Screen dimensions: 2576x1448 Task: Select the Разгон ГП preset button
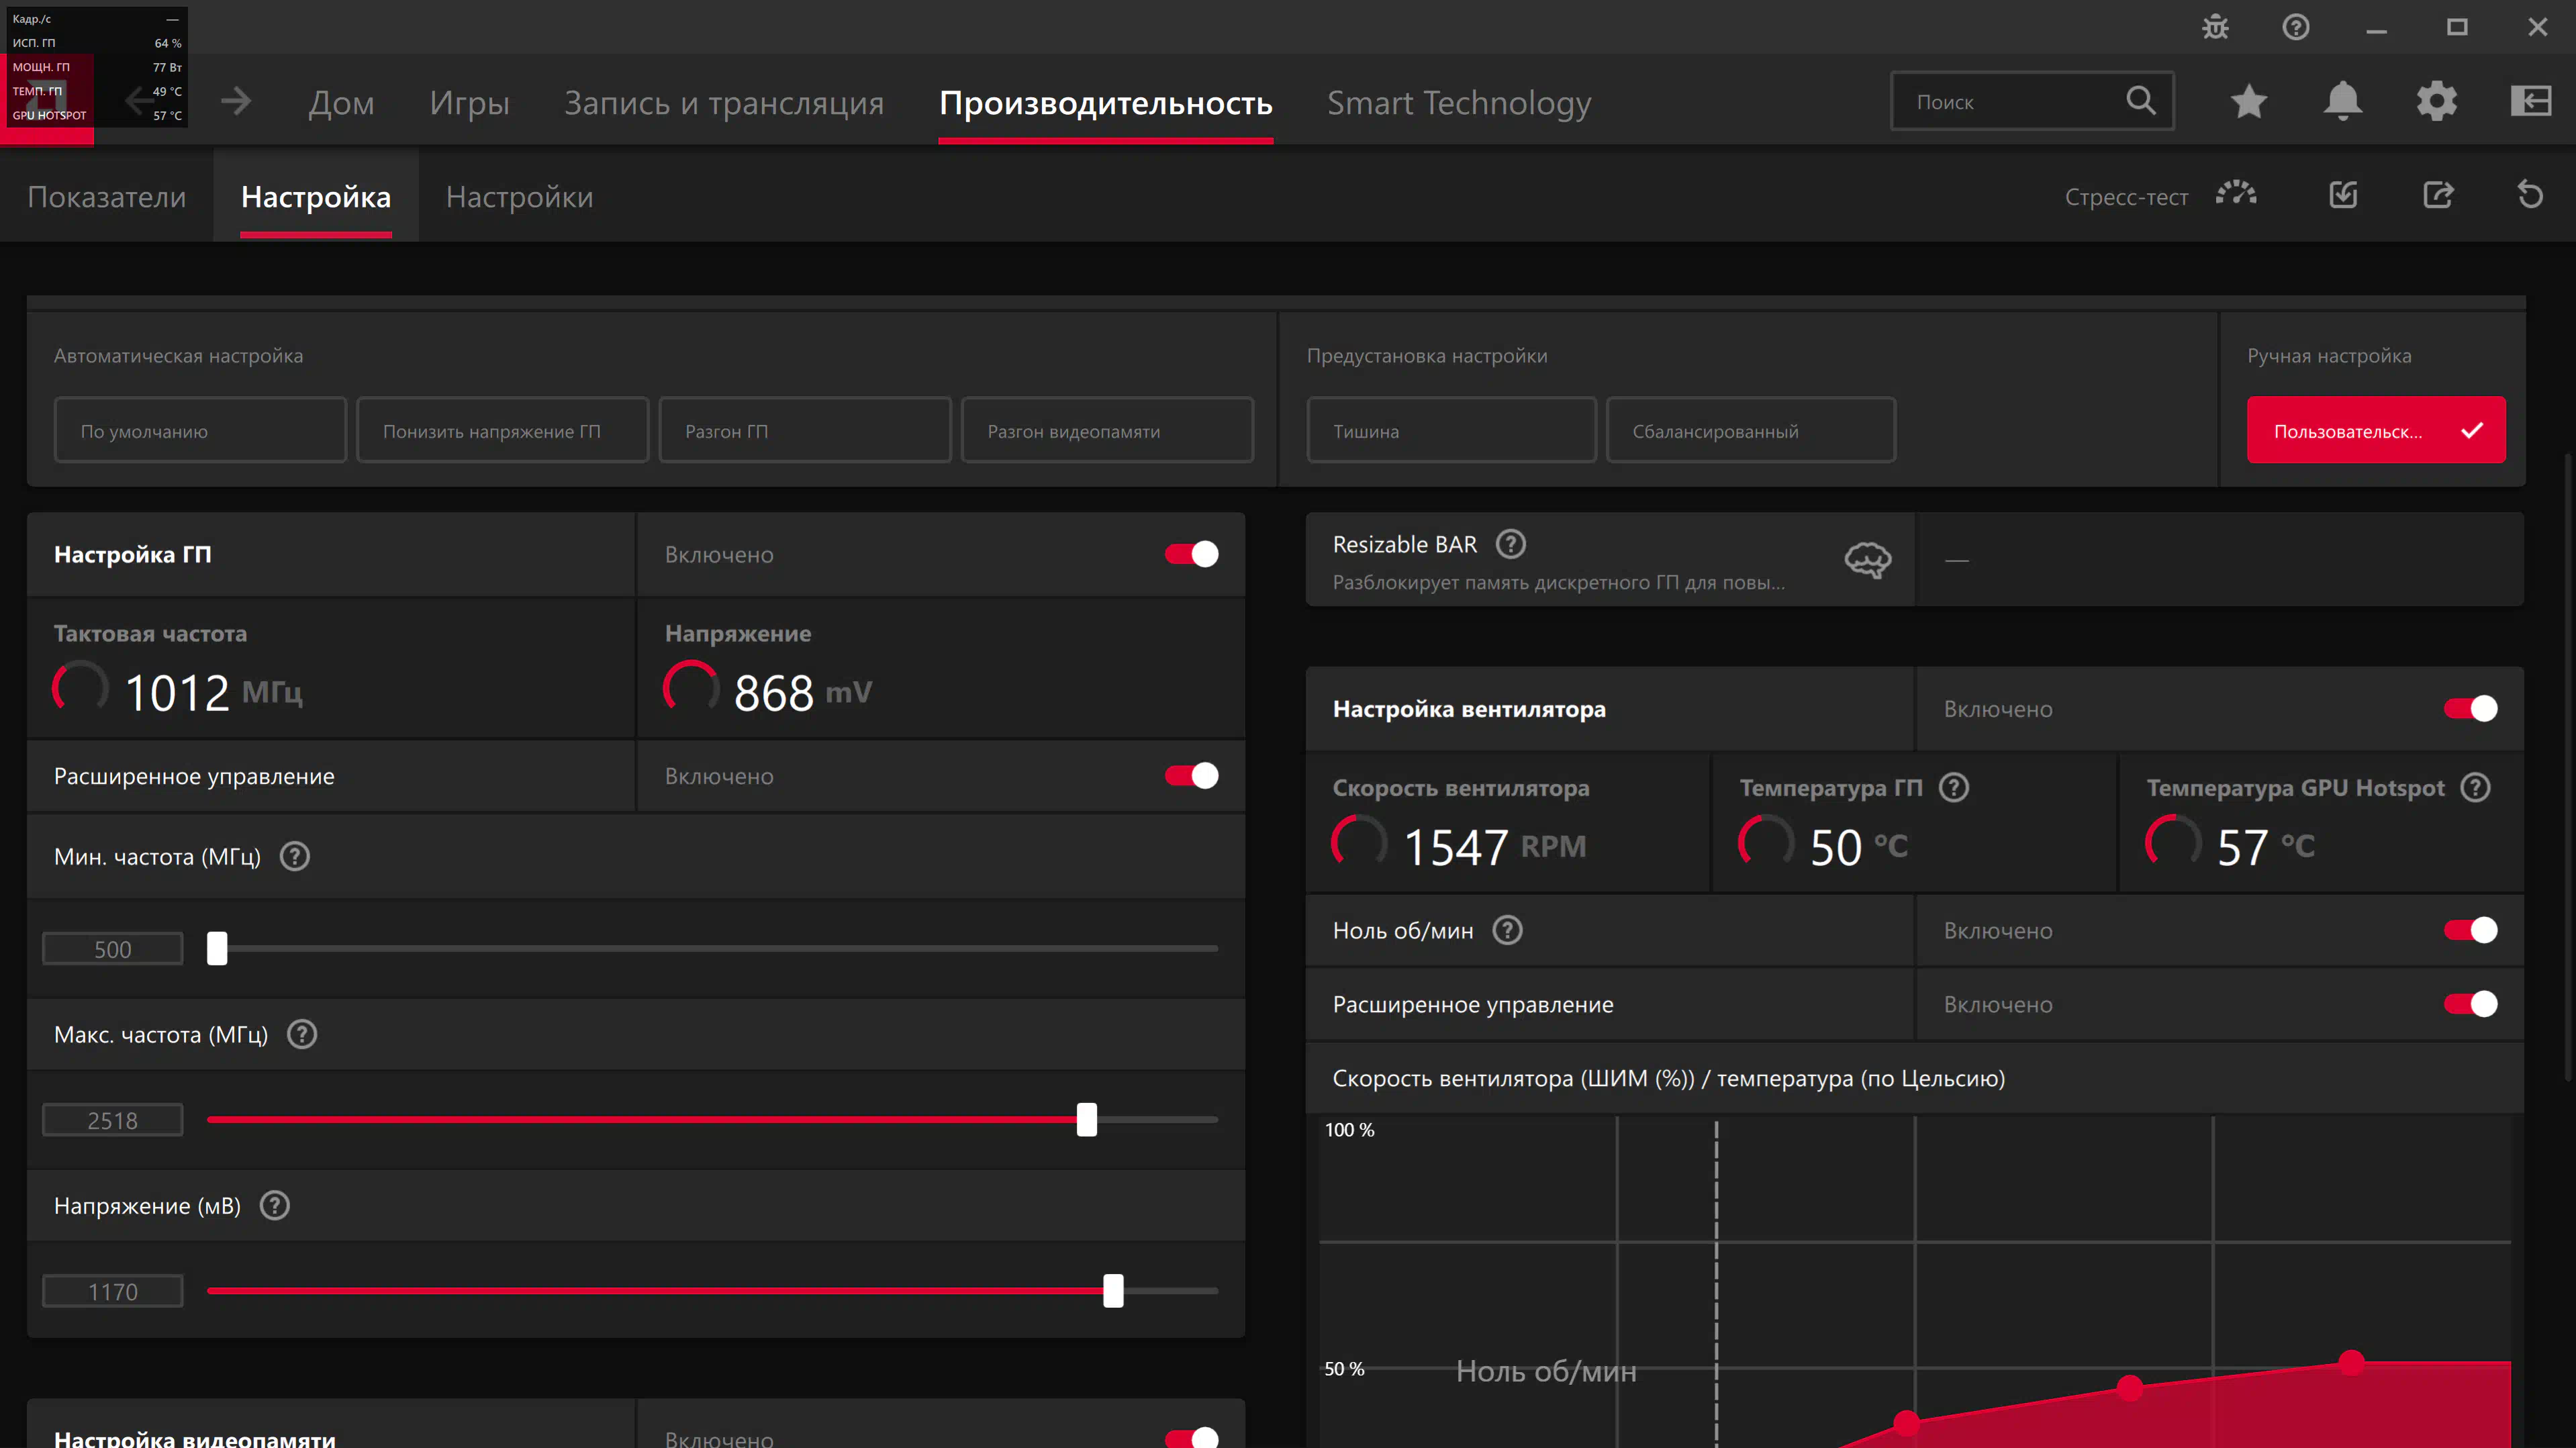coord(804,431)
